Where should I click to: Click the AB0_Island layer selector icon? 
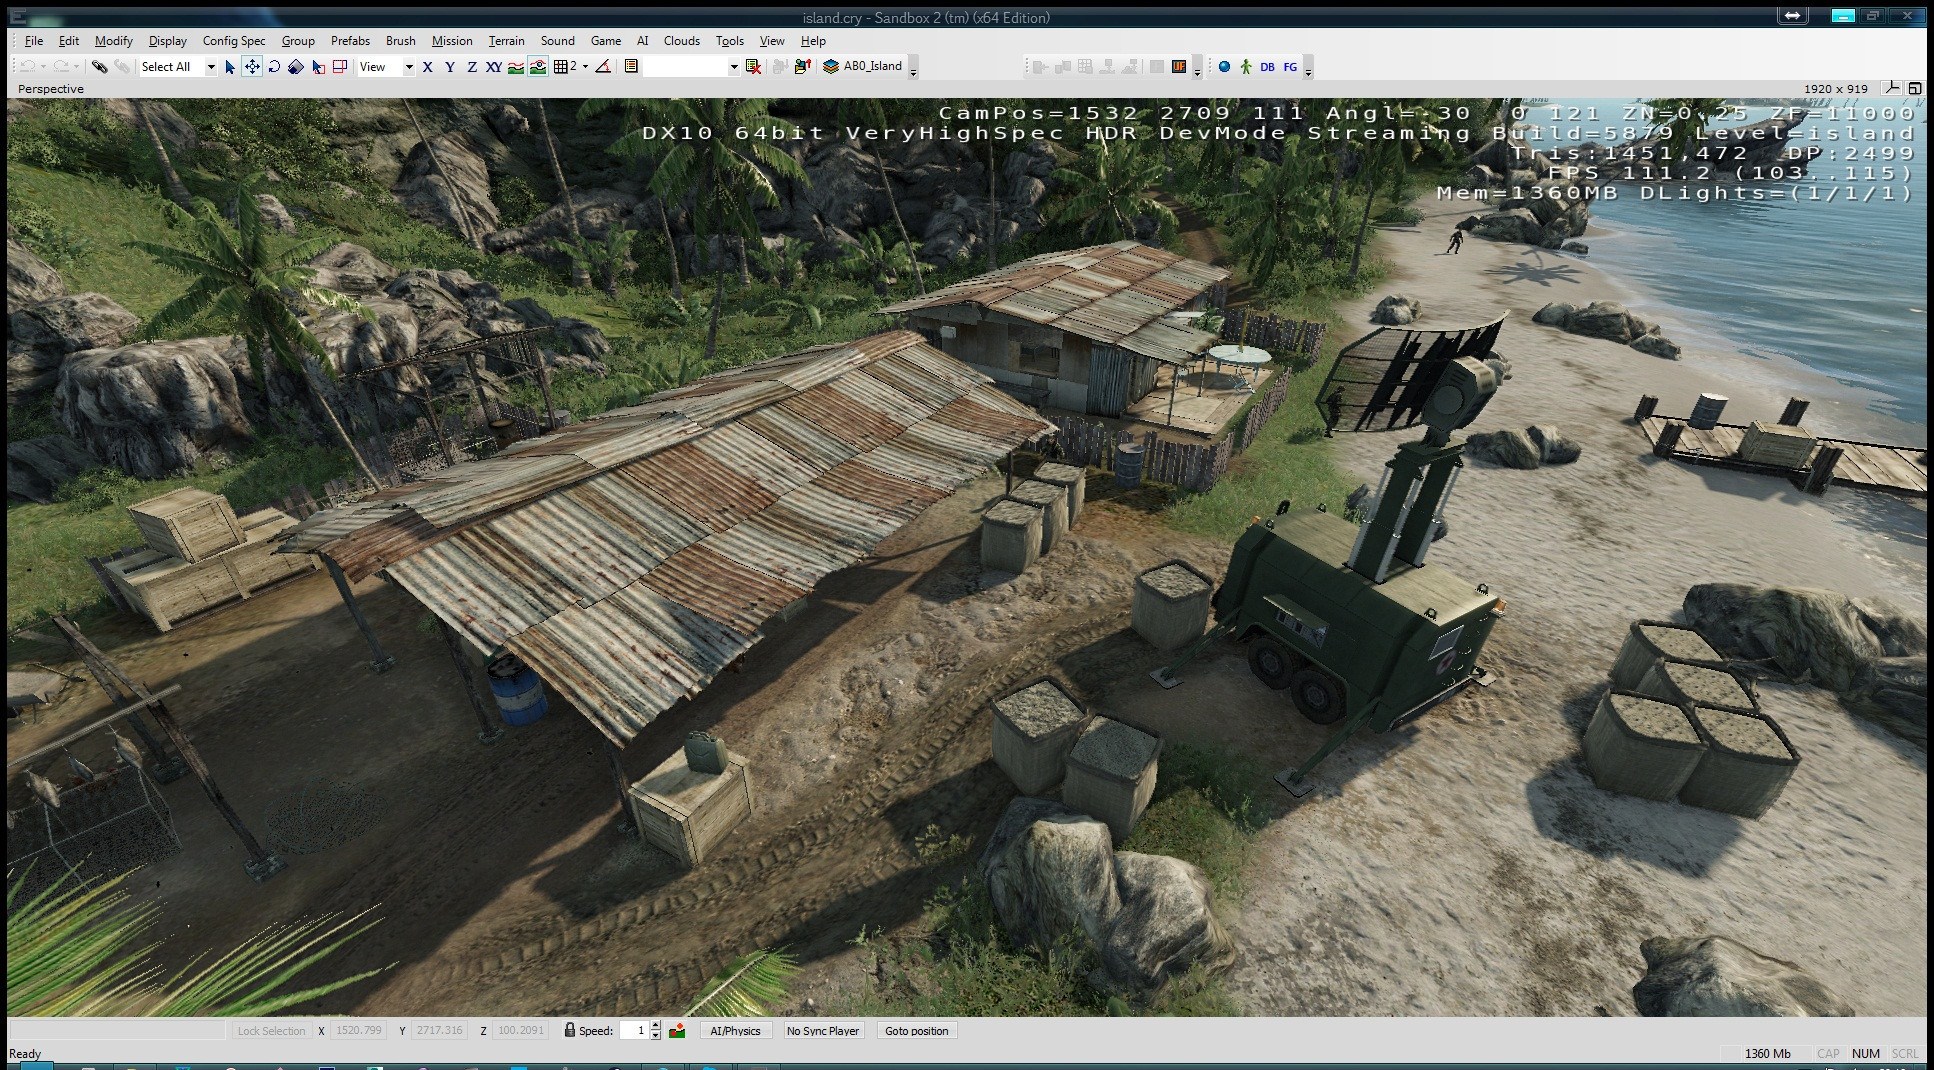[x=831, y=67]
